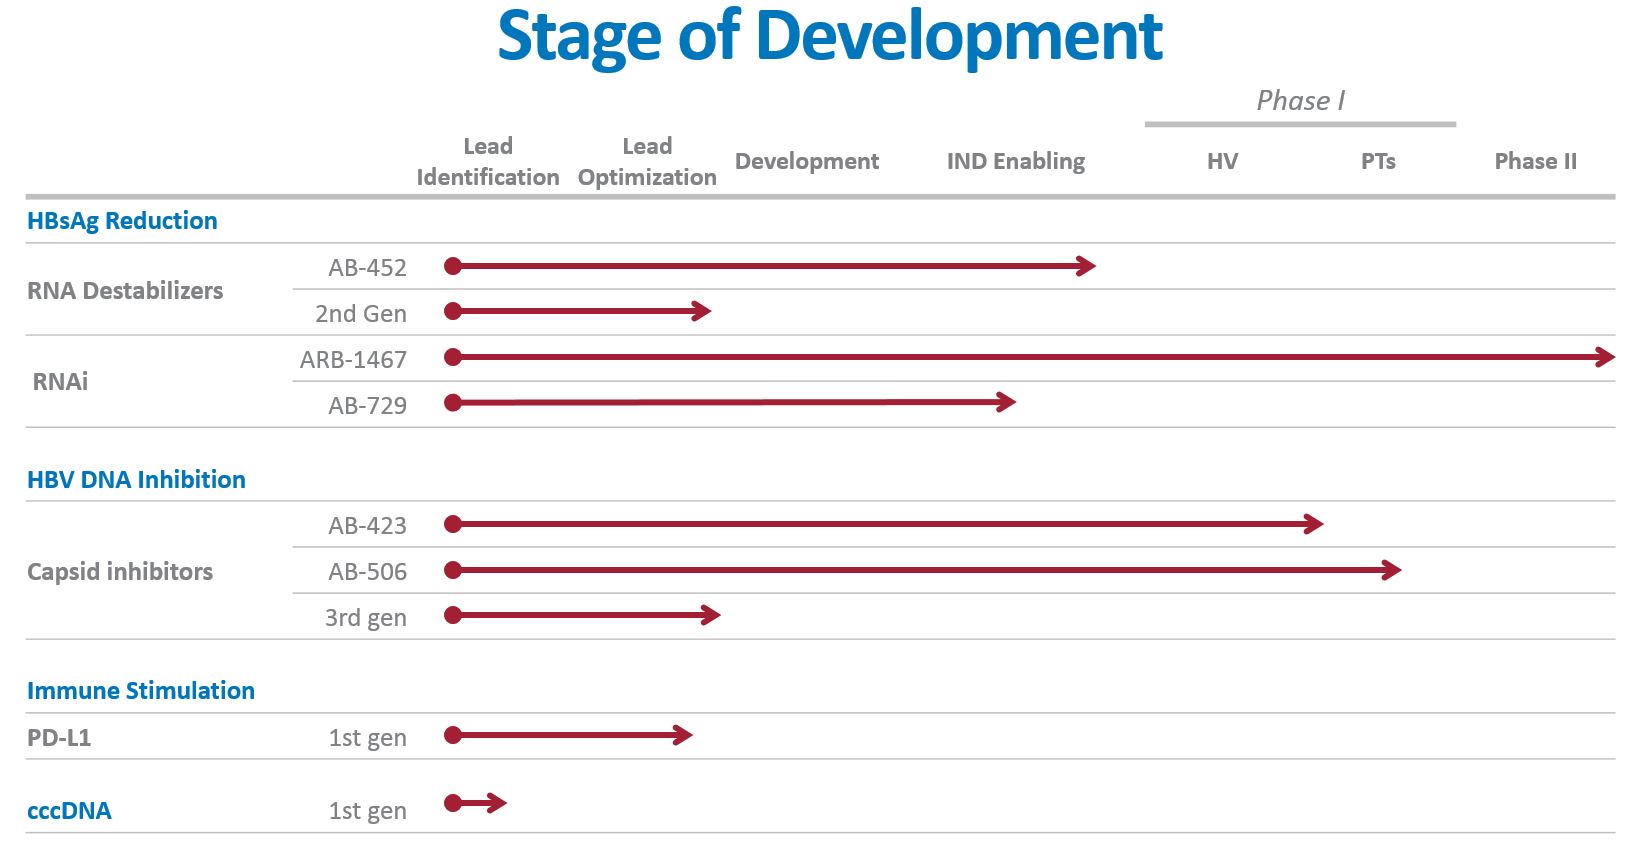The height and width of the screenshot is (845, 1634).
Task: Click the arrowhead ending the AB-423 bar
Action: click(1313, 524)
